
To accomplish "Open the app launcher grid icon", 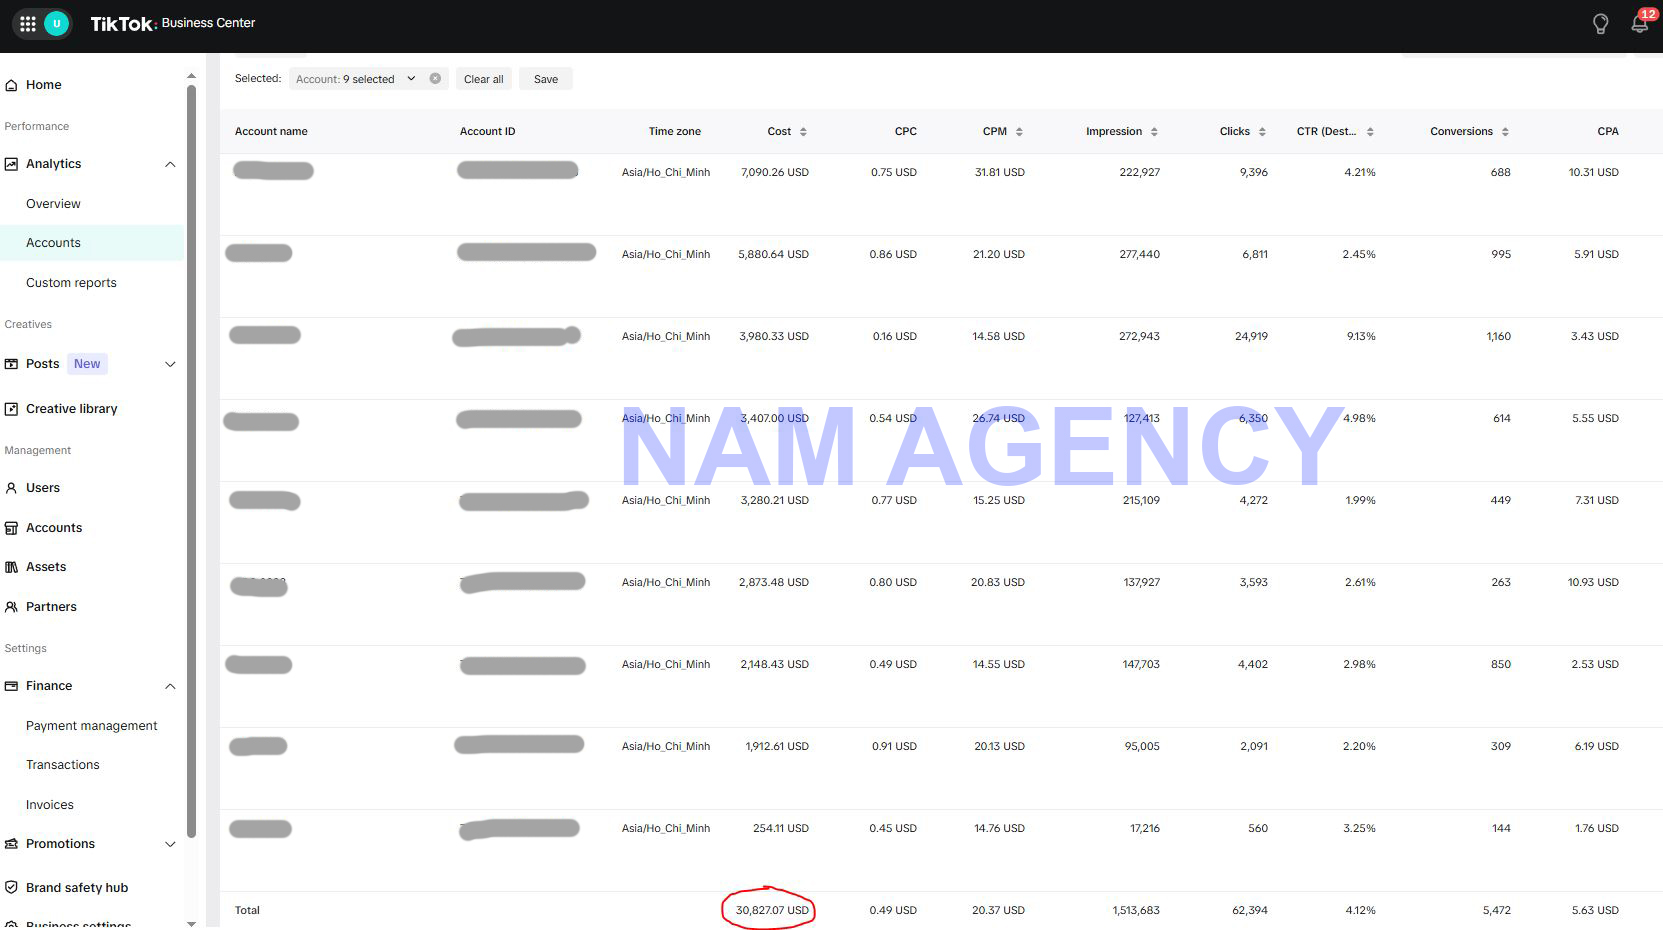I will (x=28, y=23).
